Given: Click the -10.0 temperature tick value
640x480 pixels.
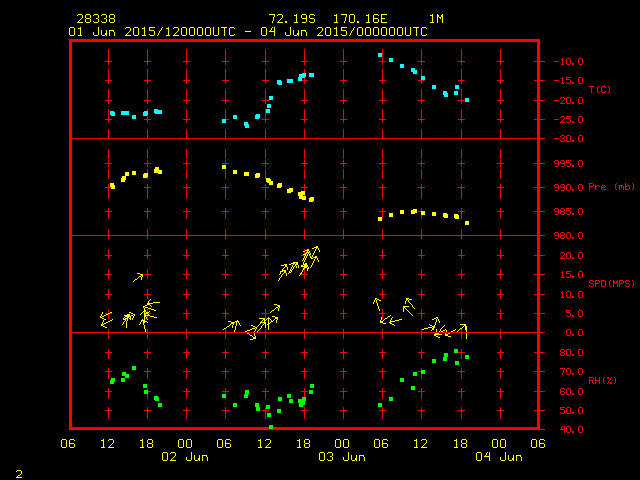Looking at the screenshot, I should [568, 62].
